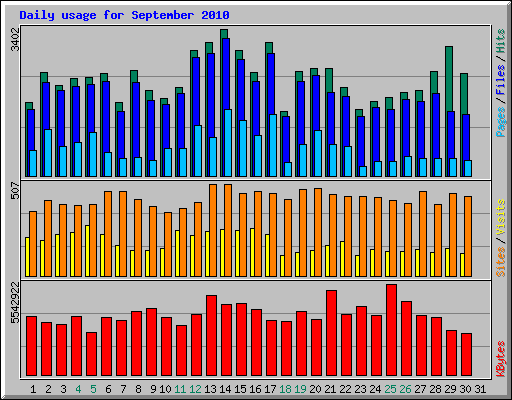512x400 pixels.
Task: Select the tallest red KBytes bar on day 25
Action: [x=391, y=330]
